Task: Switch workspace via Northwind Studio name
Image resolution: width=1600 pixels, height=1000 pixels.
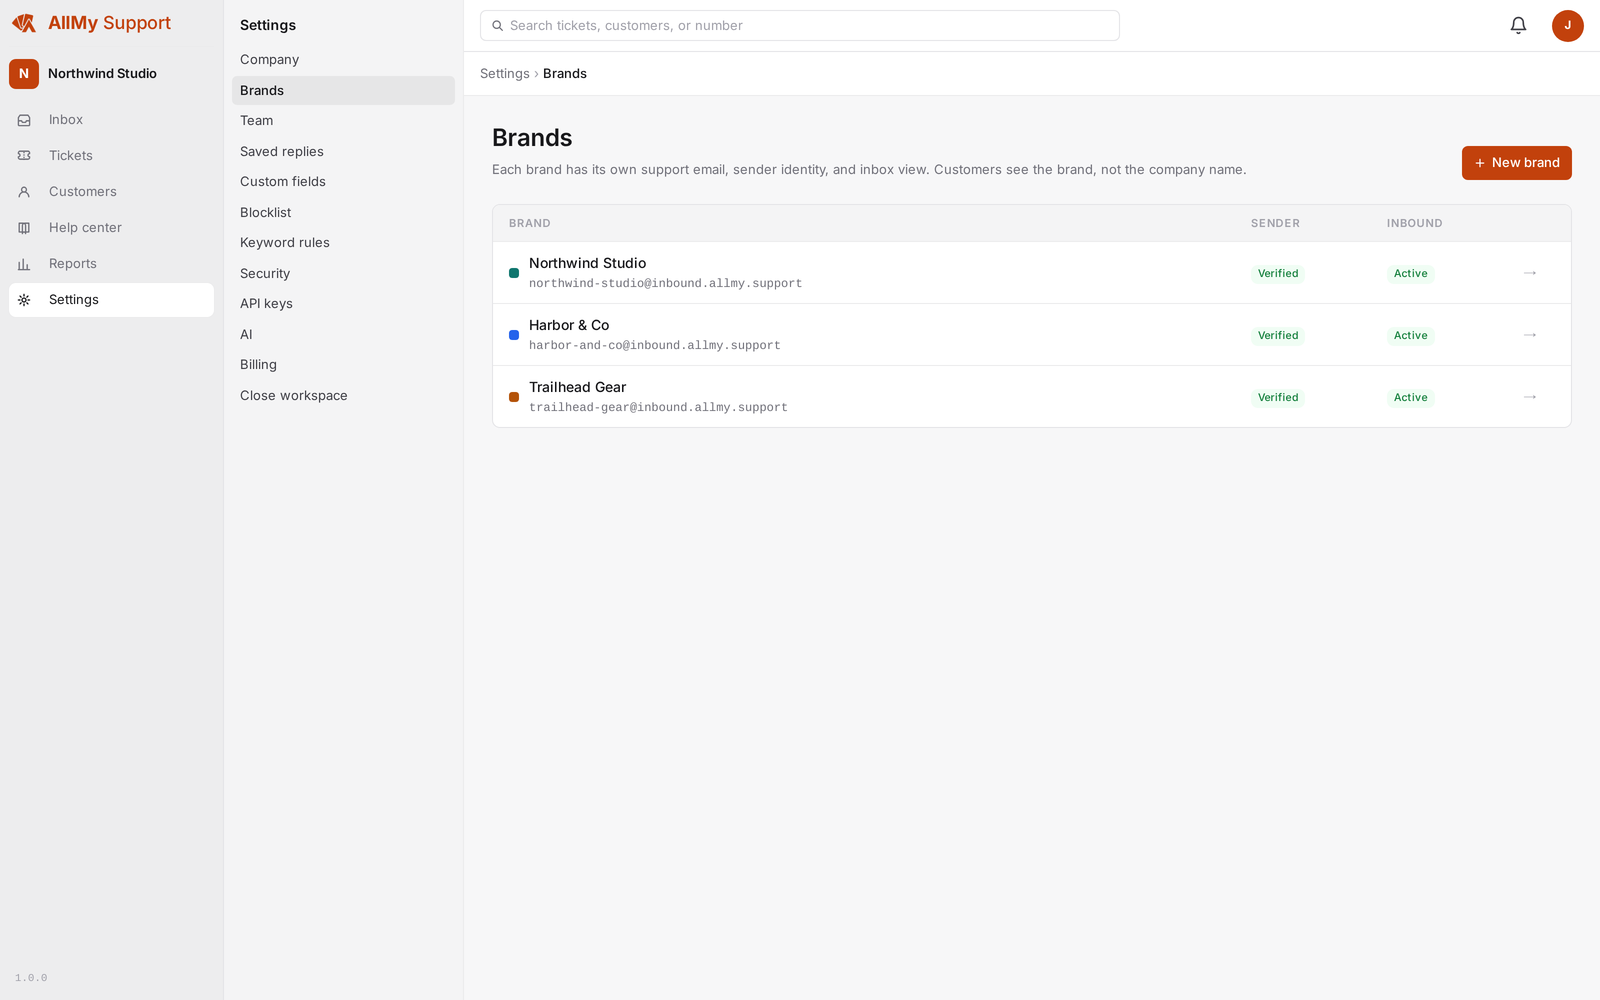Action: point(102,74)
